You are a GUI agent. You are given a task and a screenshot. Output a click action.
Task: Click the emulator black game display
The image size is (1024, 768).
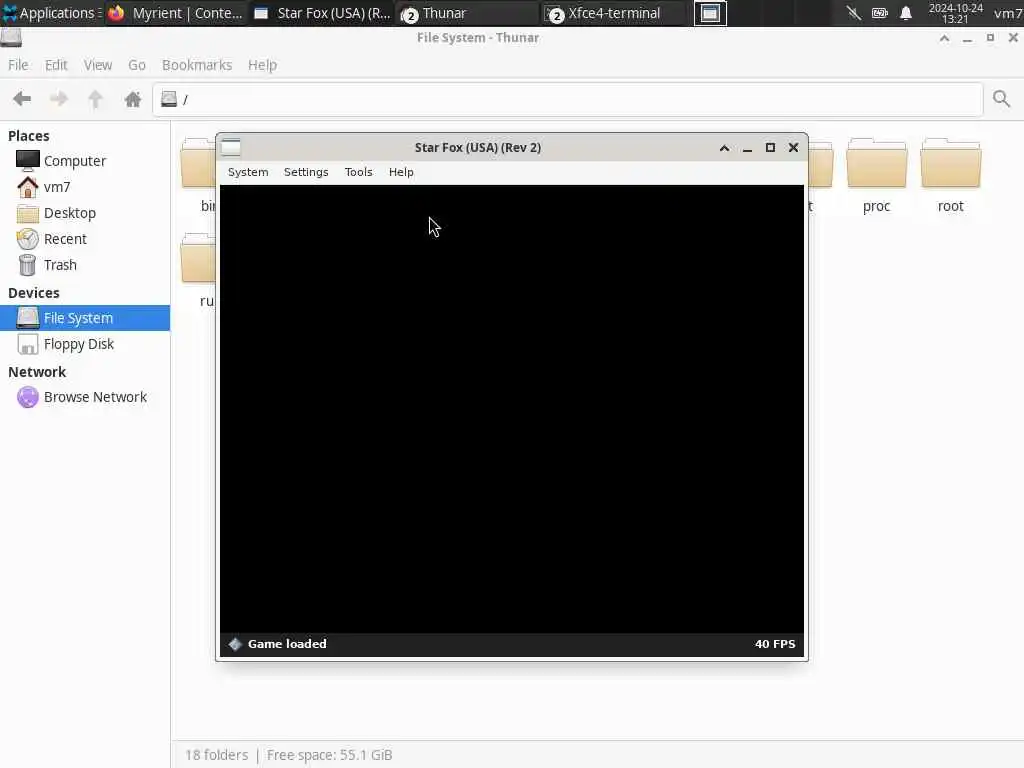(x=512, y=409)
